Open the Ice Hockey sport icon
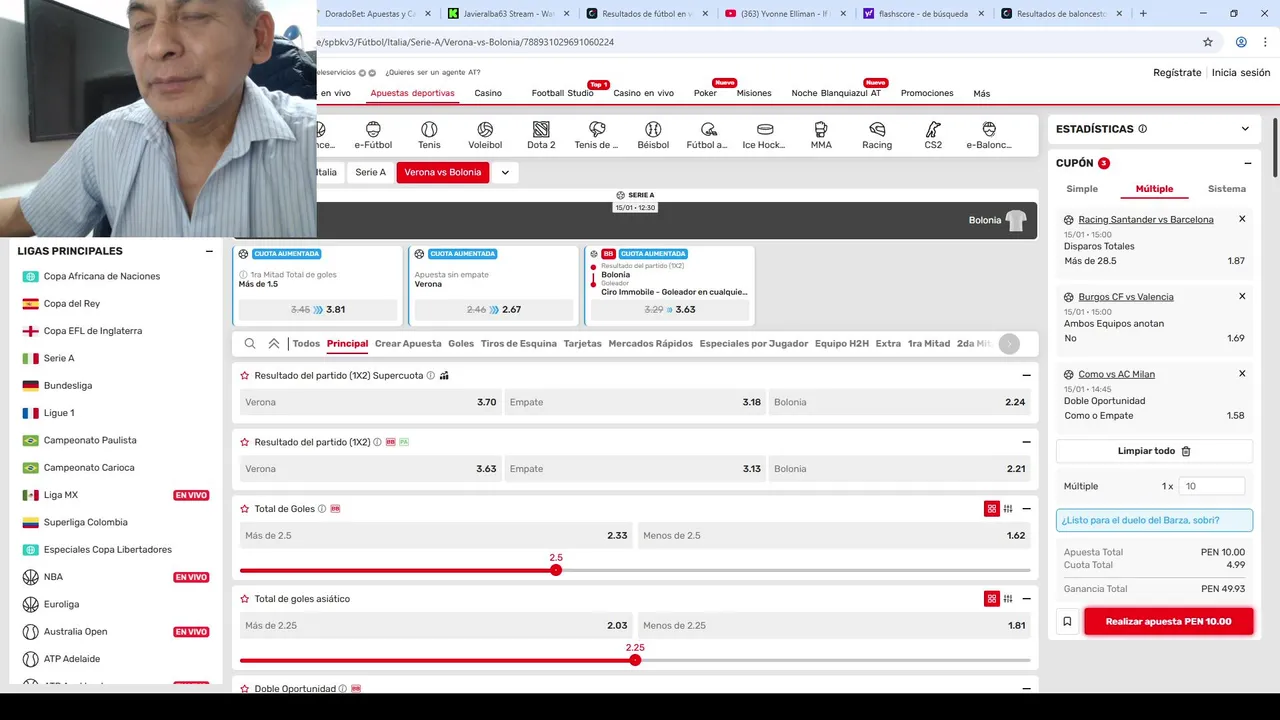Image resolution: width=1280 pixels, height=720 pixels. pyautogui.click(x=765, y=135)
